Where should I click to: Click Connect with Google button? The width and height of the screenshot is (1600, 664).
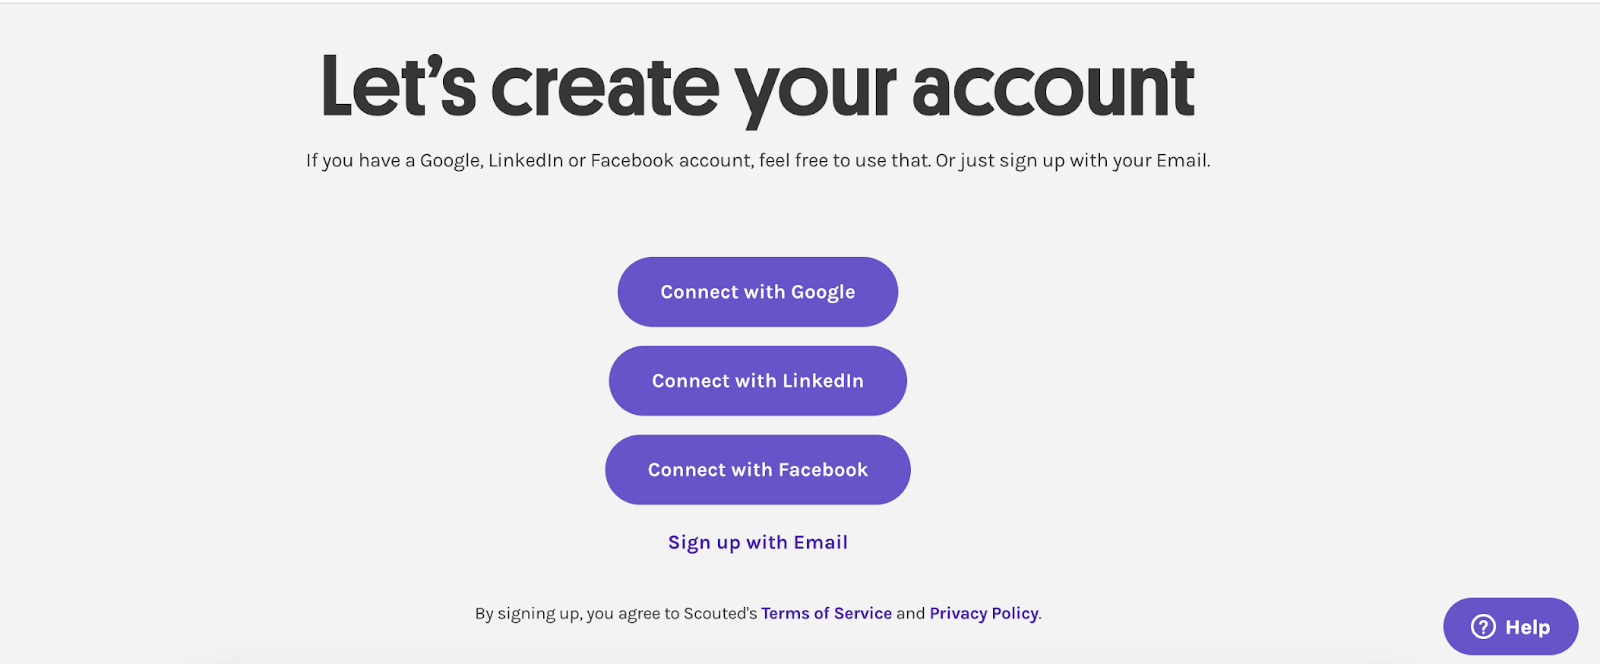pos(757,292)
